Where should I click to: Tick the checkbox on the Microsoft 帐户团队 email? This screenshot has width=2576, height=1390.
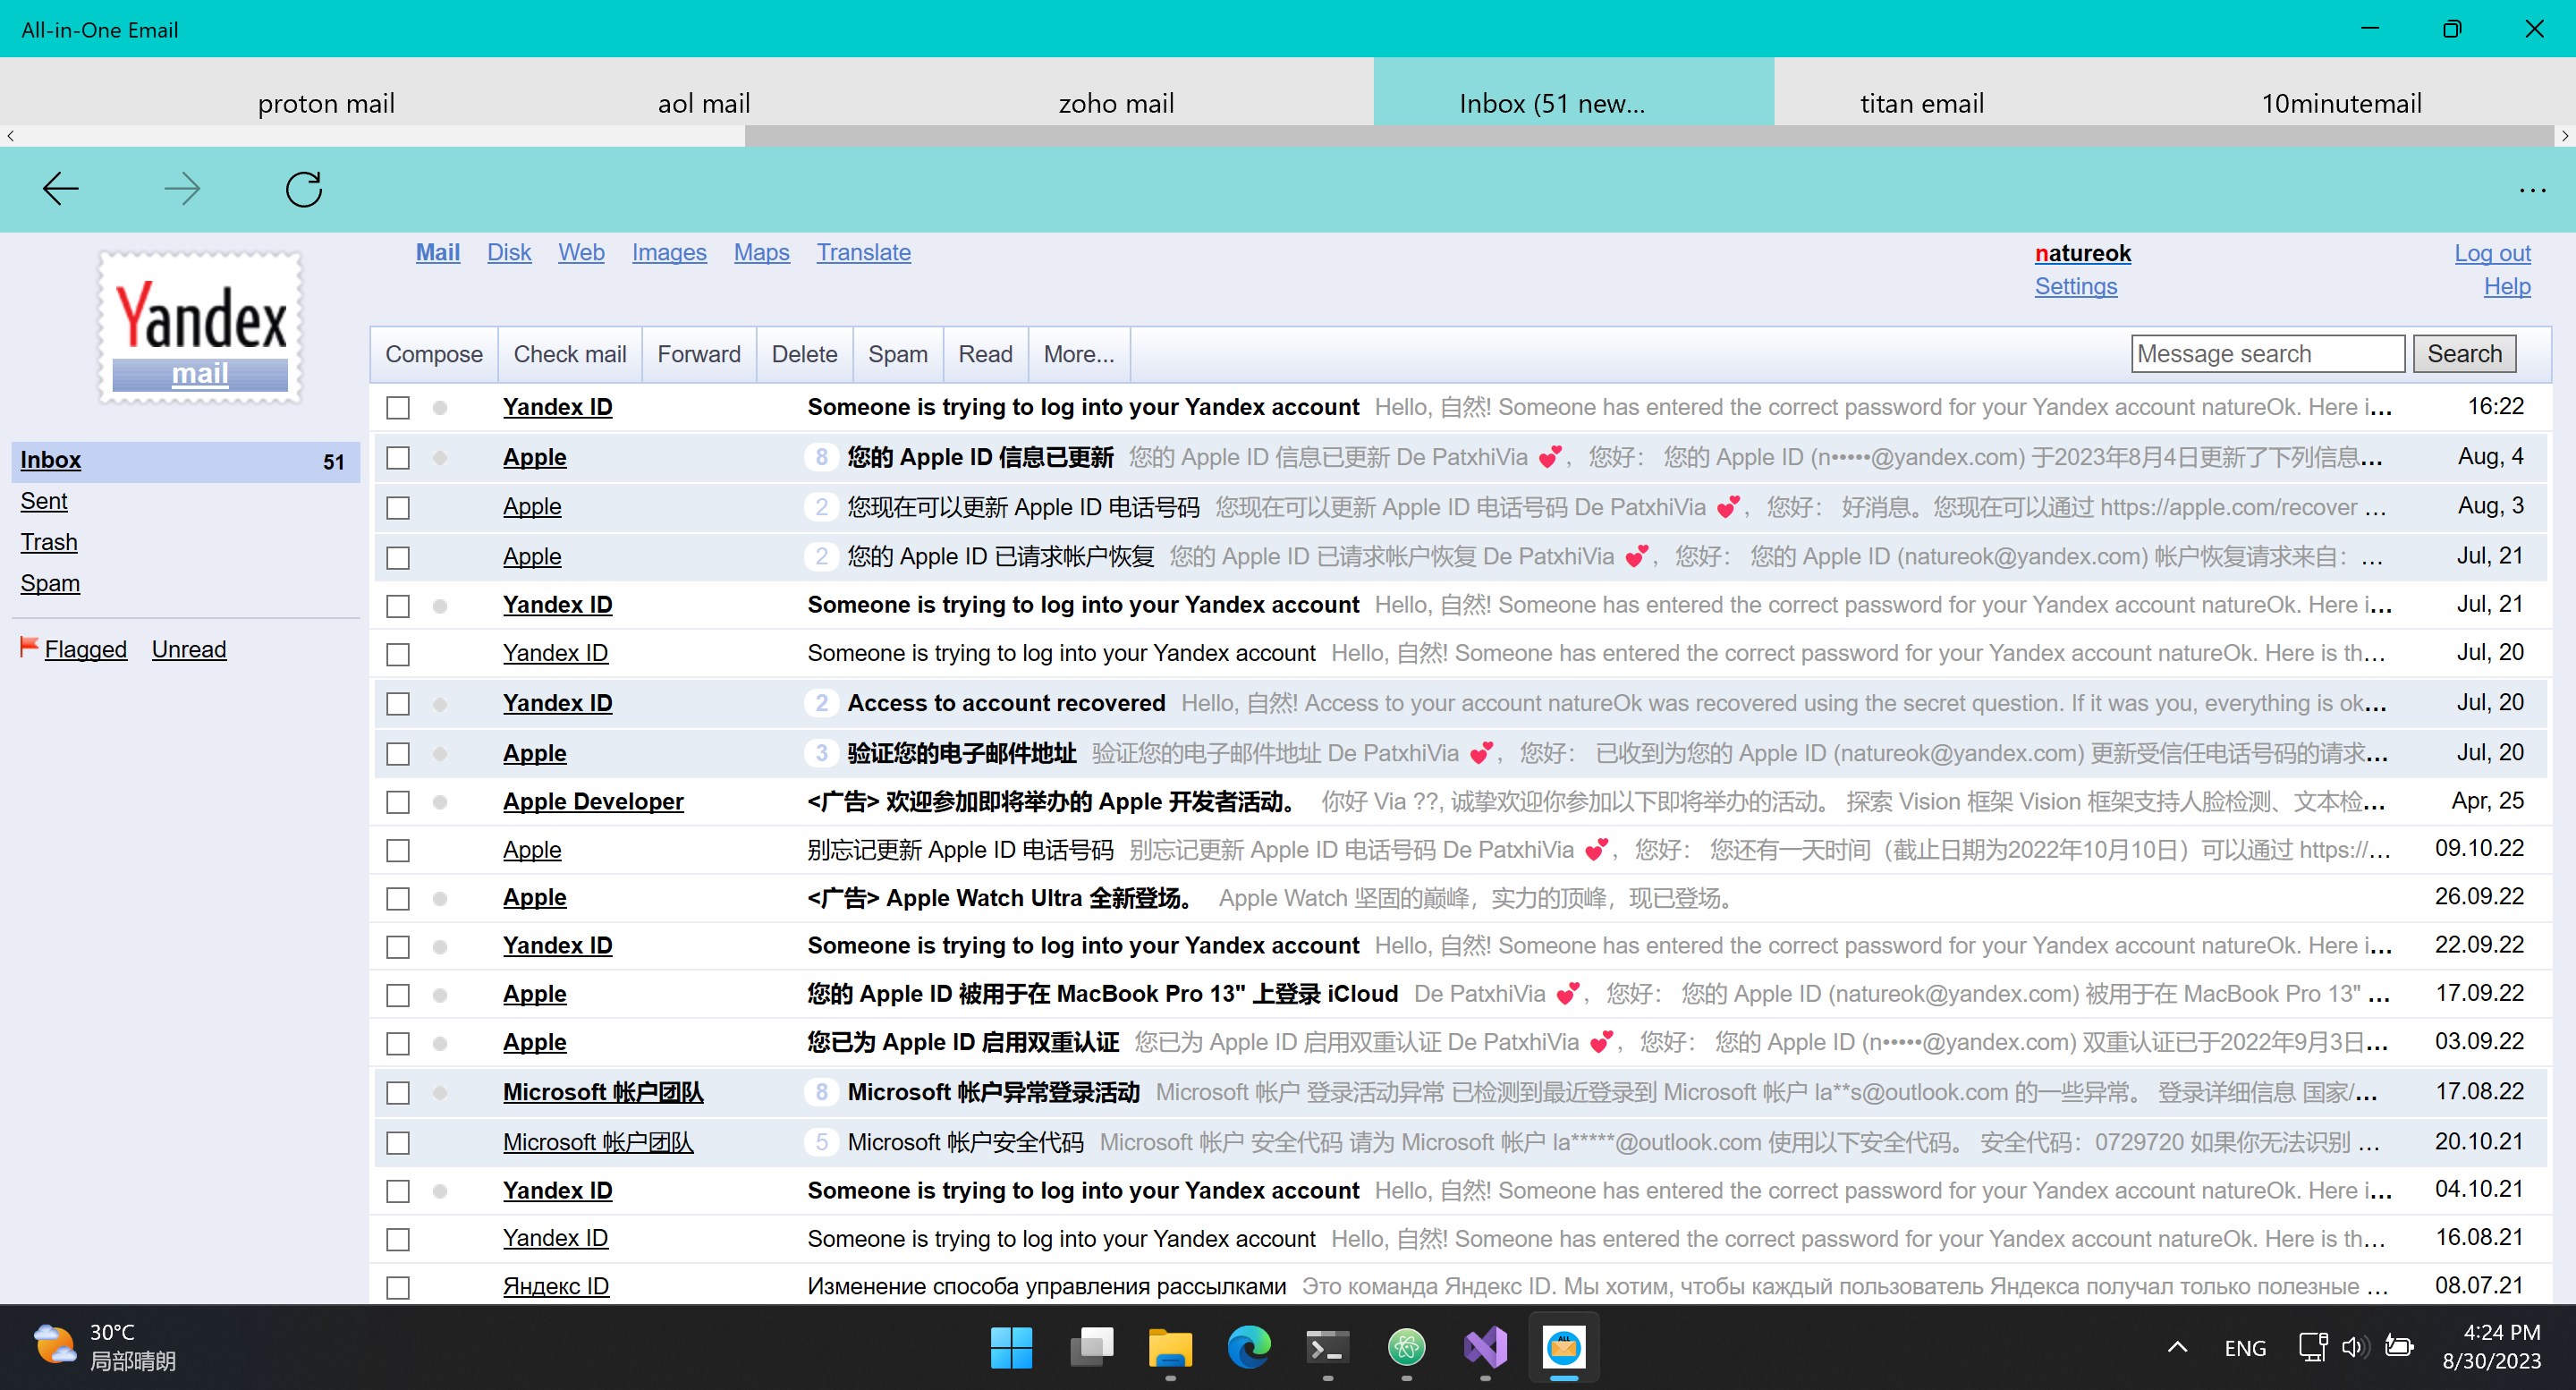click(398, 1092)
